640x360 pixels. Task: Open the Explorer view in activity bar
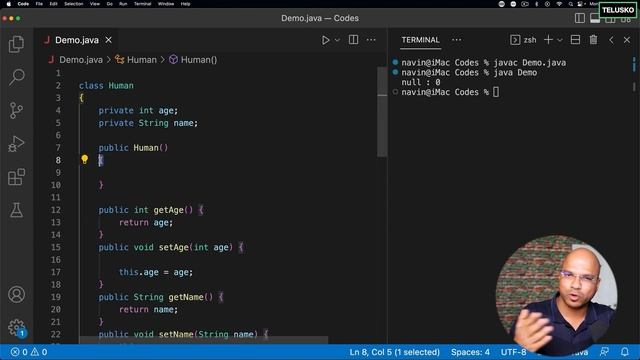point(16,44)
